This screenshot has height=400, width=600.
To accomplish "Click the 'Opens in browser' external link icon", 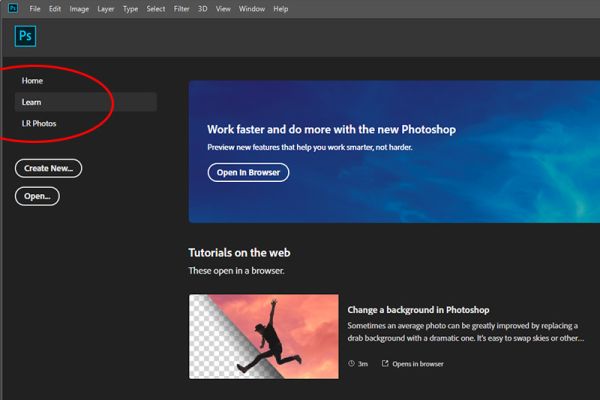I will 385,363.
